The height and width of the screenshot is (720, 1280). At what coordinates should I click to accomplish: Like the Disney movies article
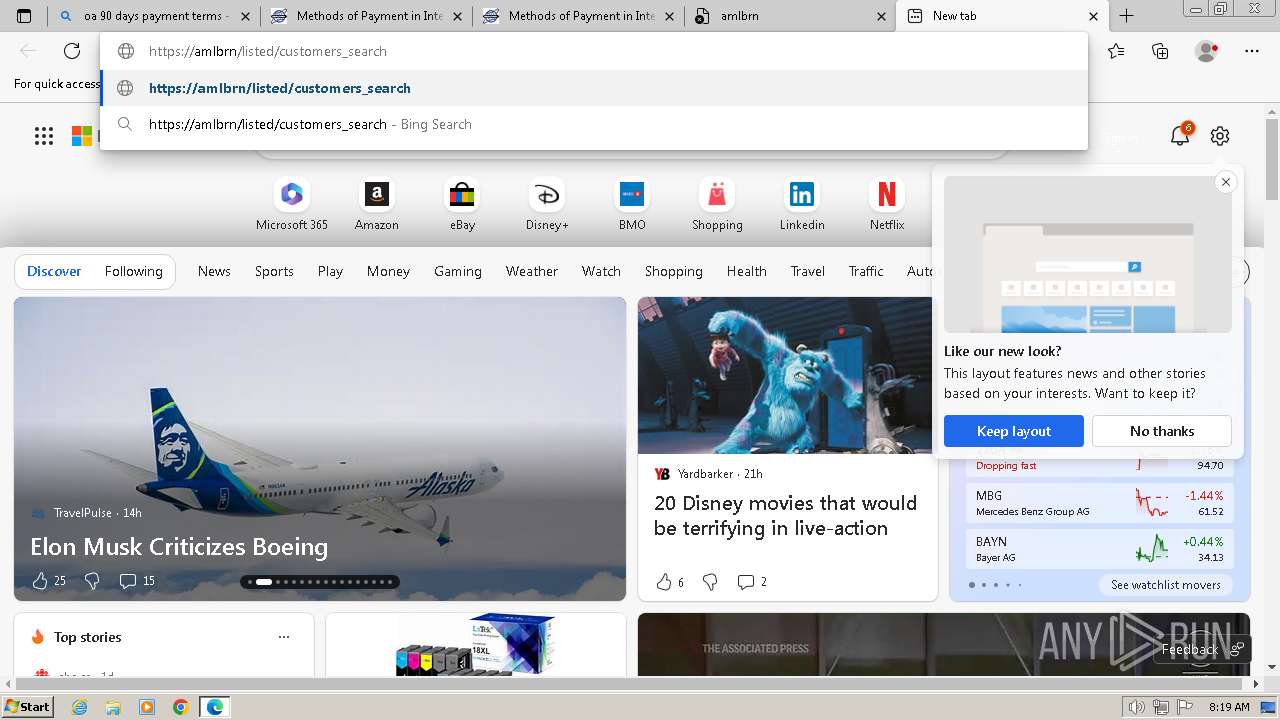(x=670, y=582)
